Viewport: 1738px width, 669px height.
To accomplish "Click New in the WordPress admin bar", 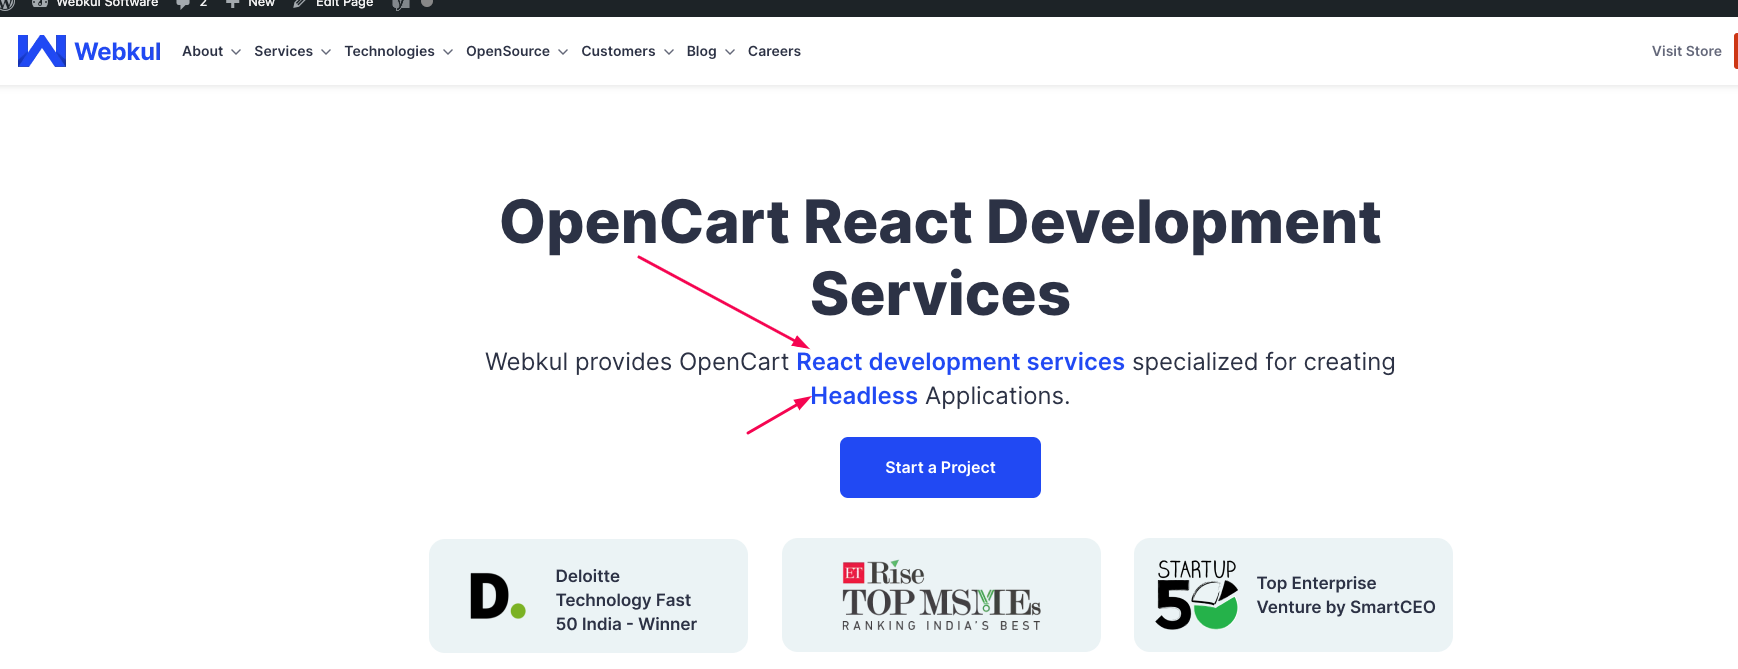I will coord(250,4).
